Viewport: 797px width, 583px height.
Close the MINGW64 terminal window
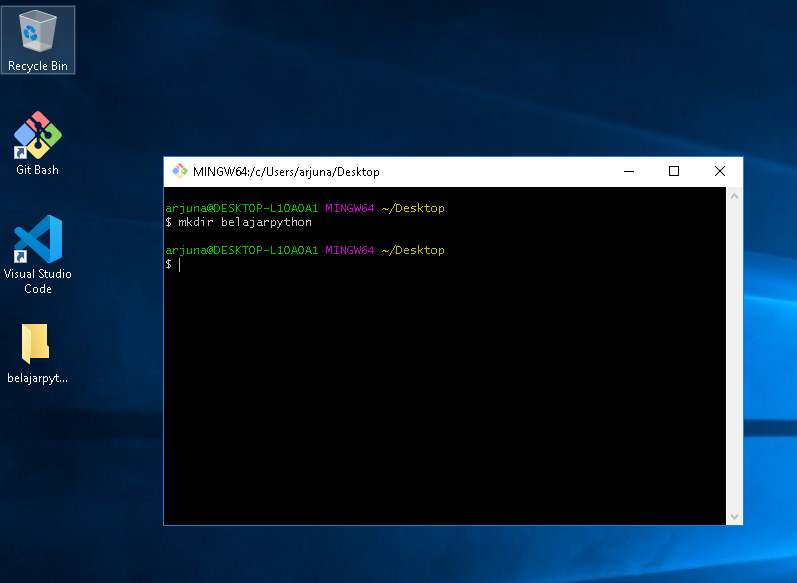[720, 171]
